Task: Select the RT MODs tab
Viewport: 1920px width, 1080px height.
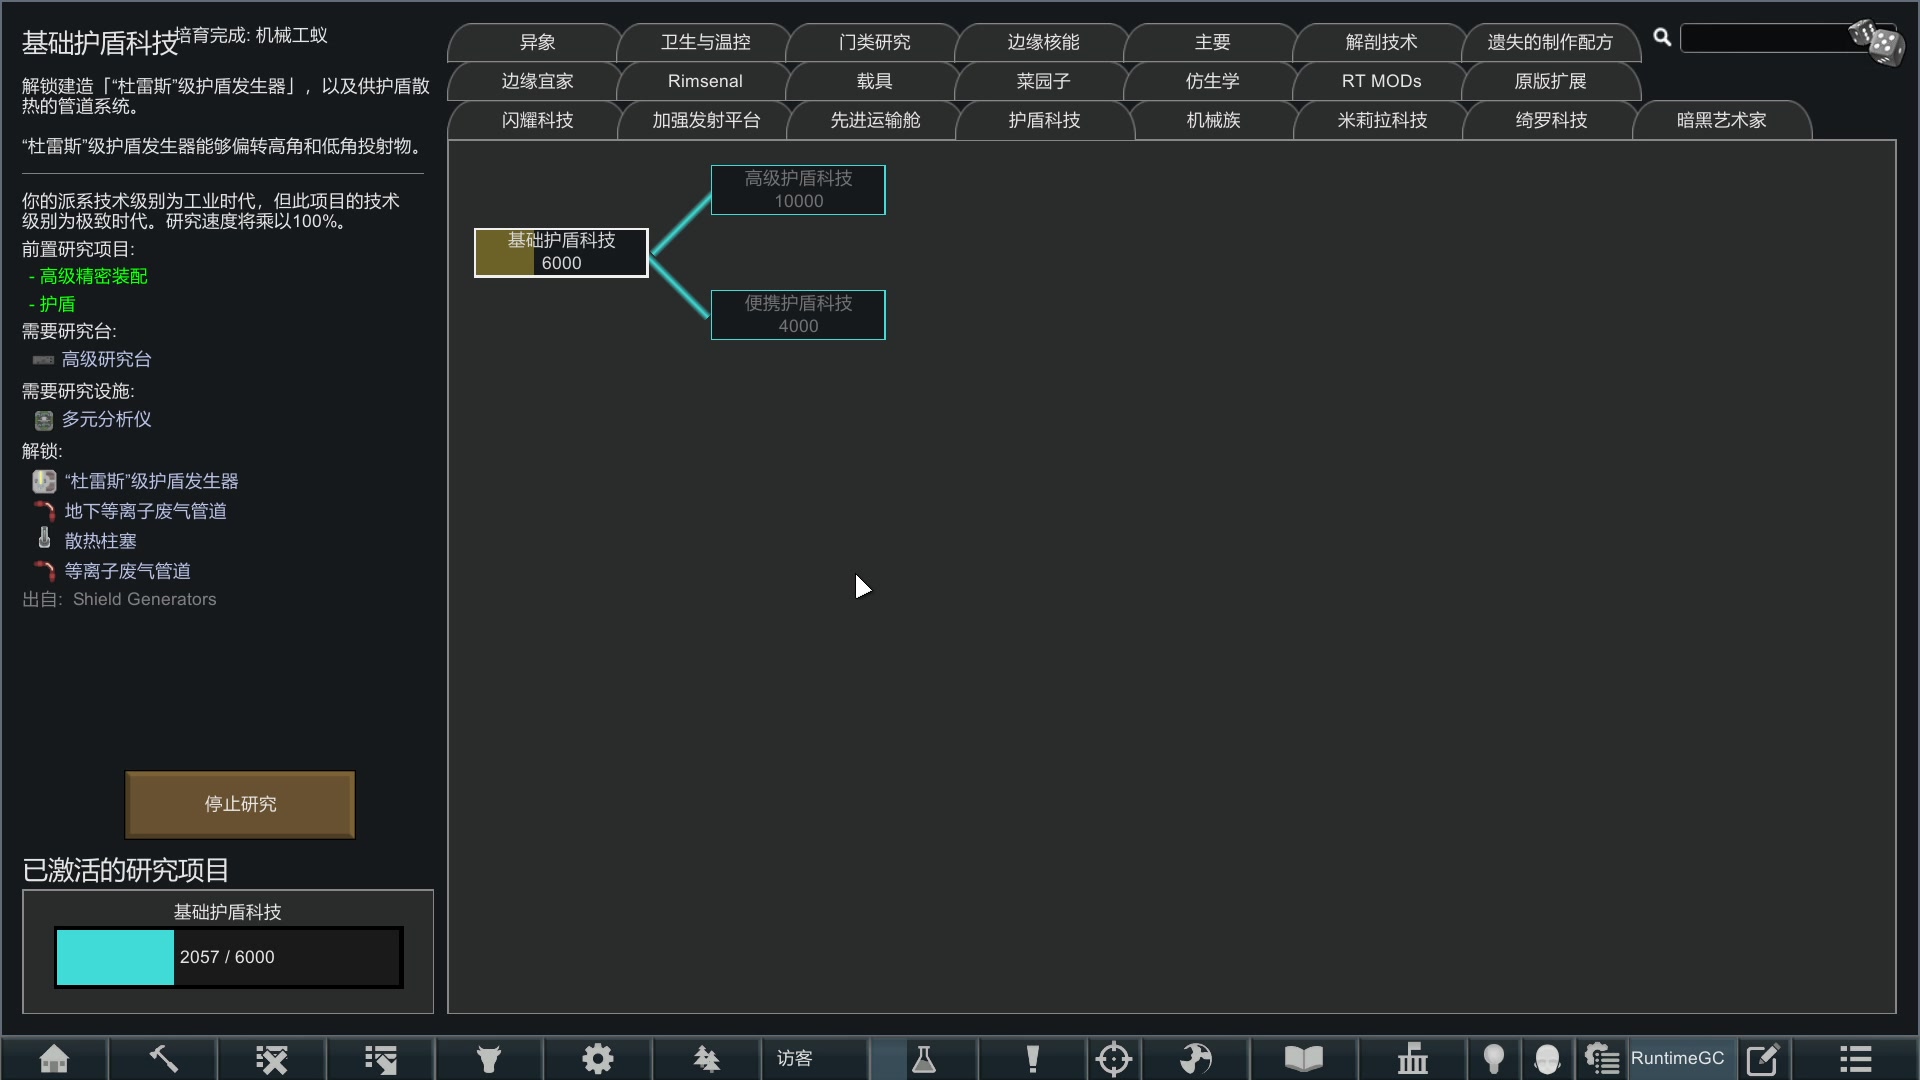Action: tap(1381, 81)
